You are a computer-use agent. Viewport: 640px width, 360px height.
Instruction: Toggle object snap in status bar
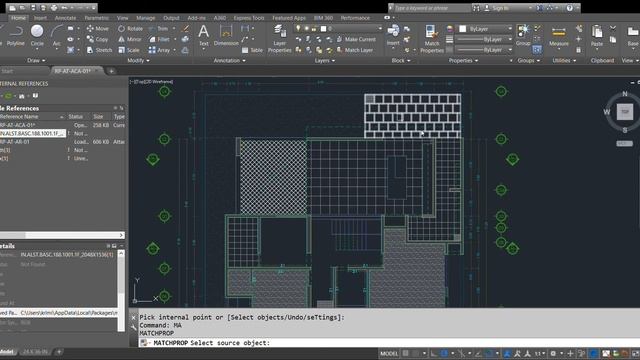(x=489, y=353)
